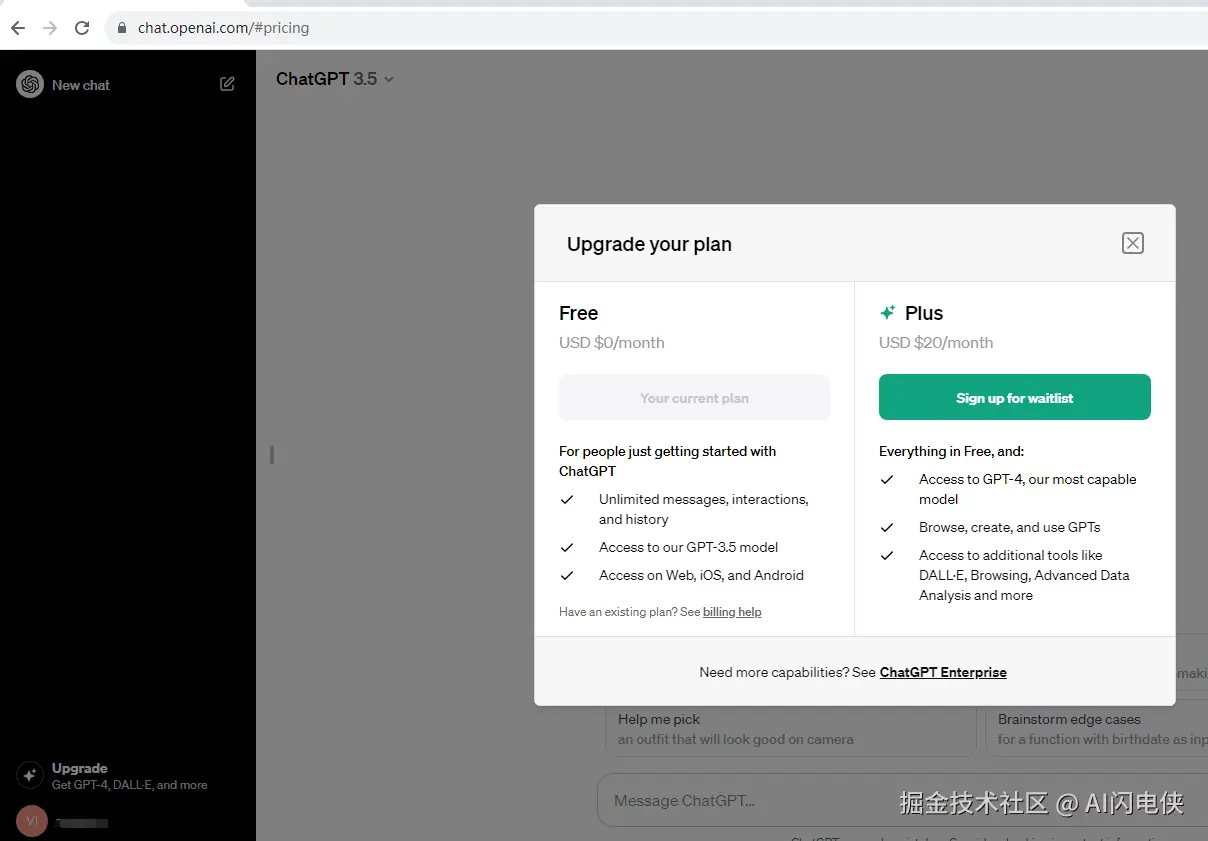
Task: Click Everything in Free, and: text
Action: tap(951, 451)
